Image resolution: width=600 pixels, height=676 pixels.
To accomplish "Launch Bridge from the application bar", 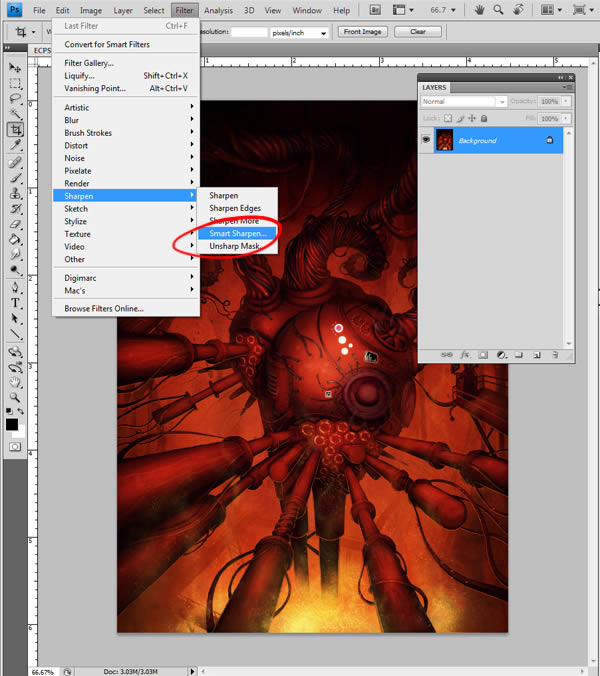I will pyautogui.click(x=375, y=10).
